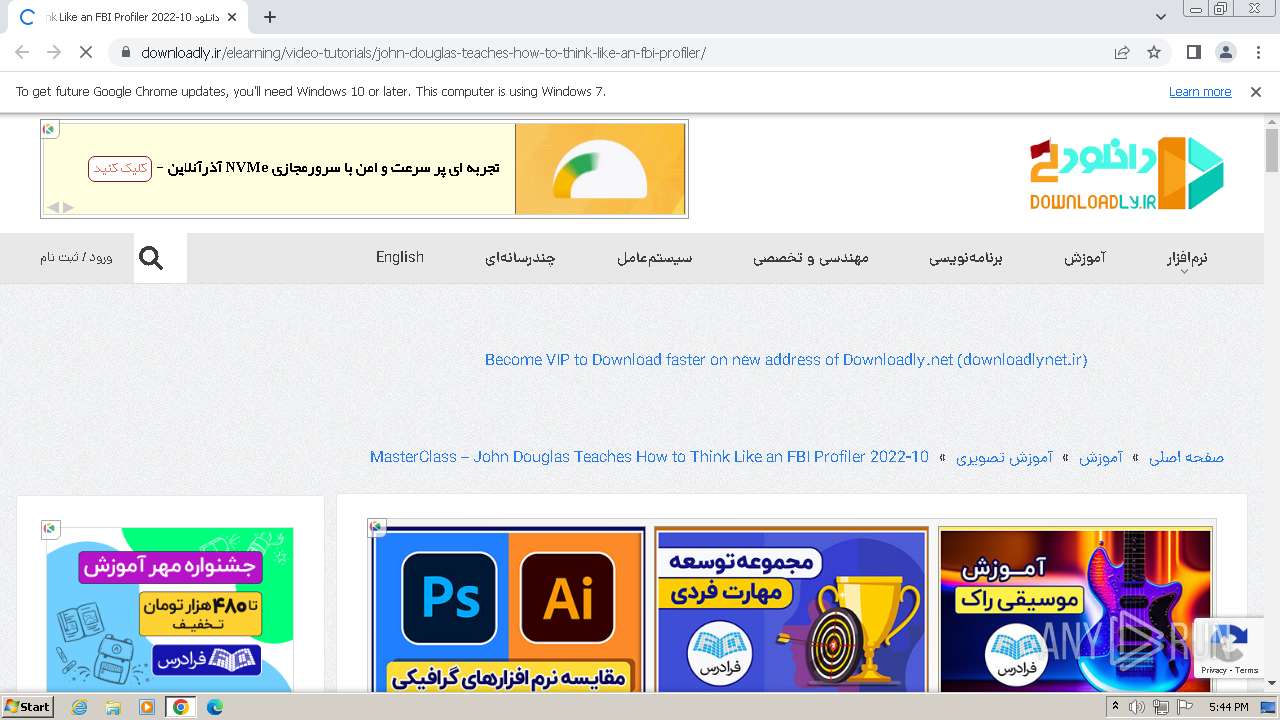The image size is (1280, 720).
Task: Share this page icon
Action: click(x=1122, y=52)
